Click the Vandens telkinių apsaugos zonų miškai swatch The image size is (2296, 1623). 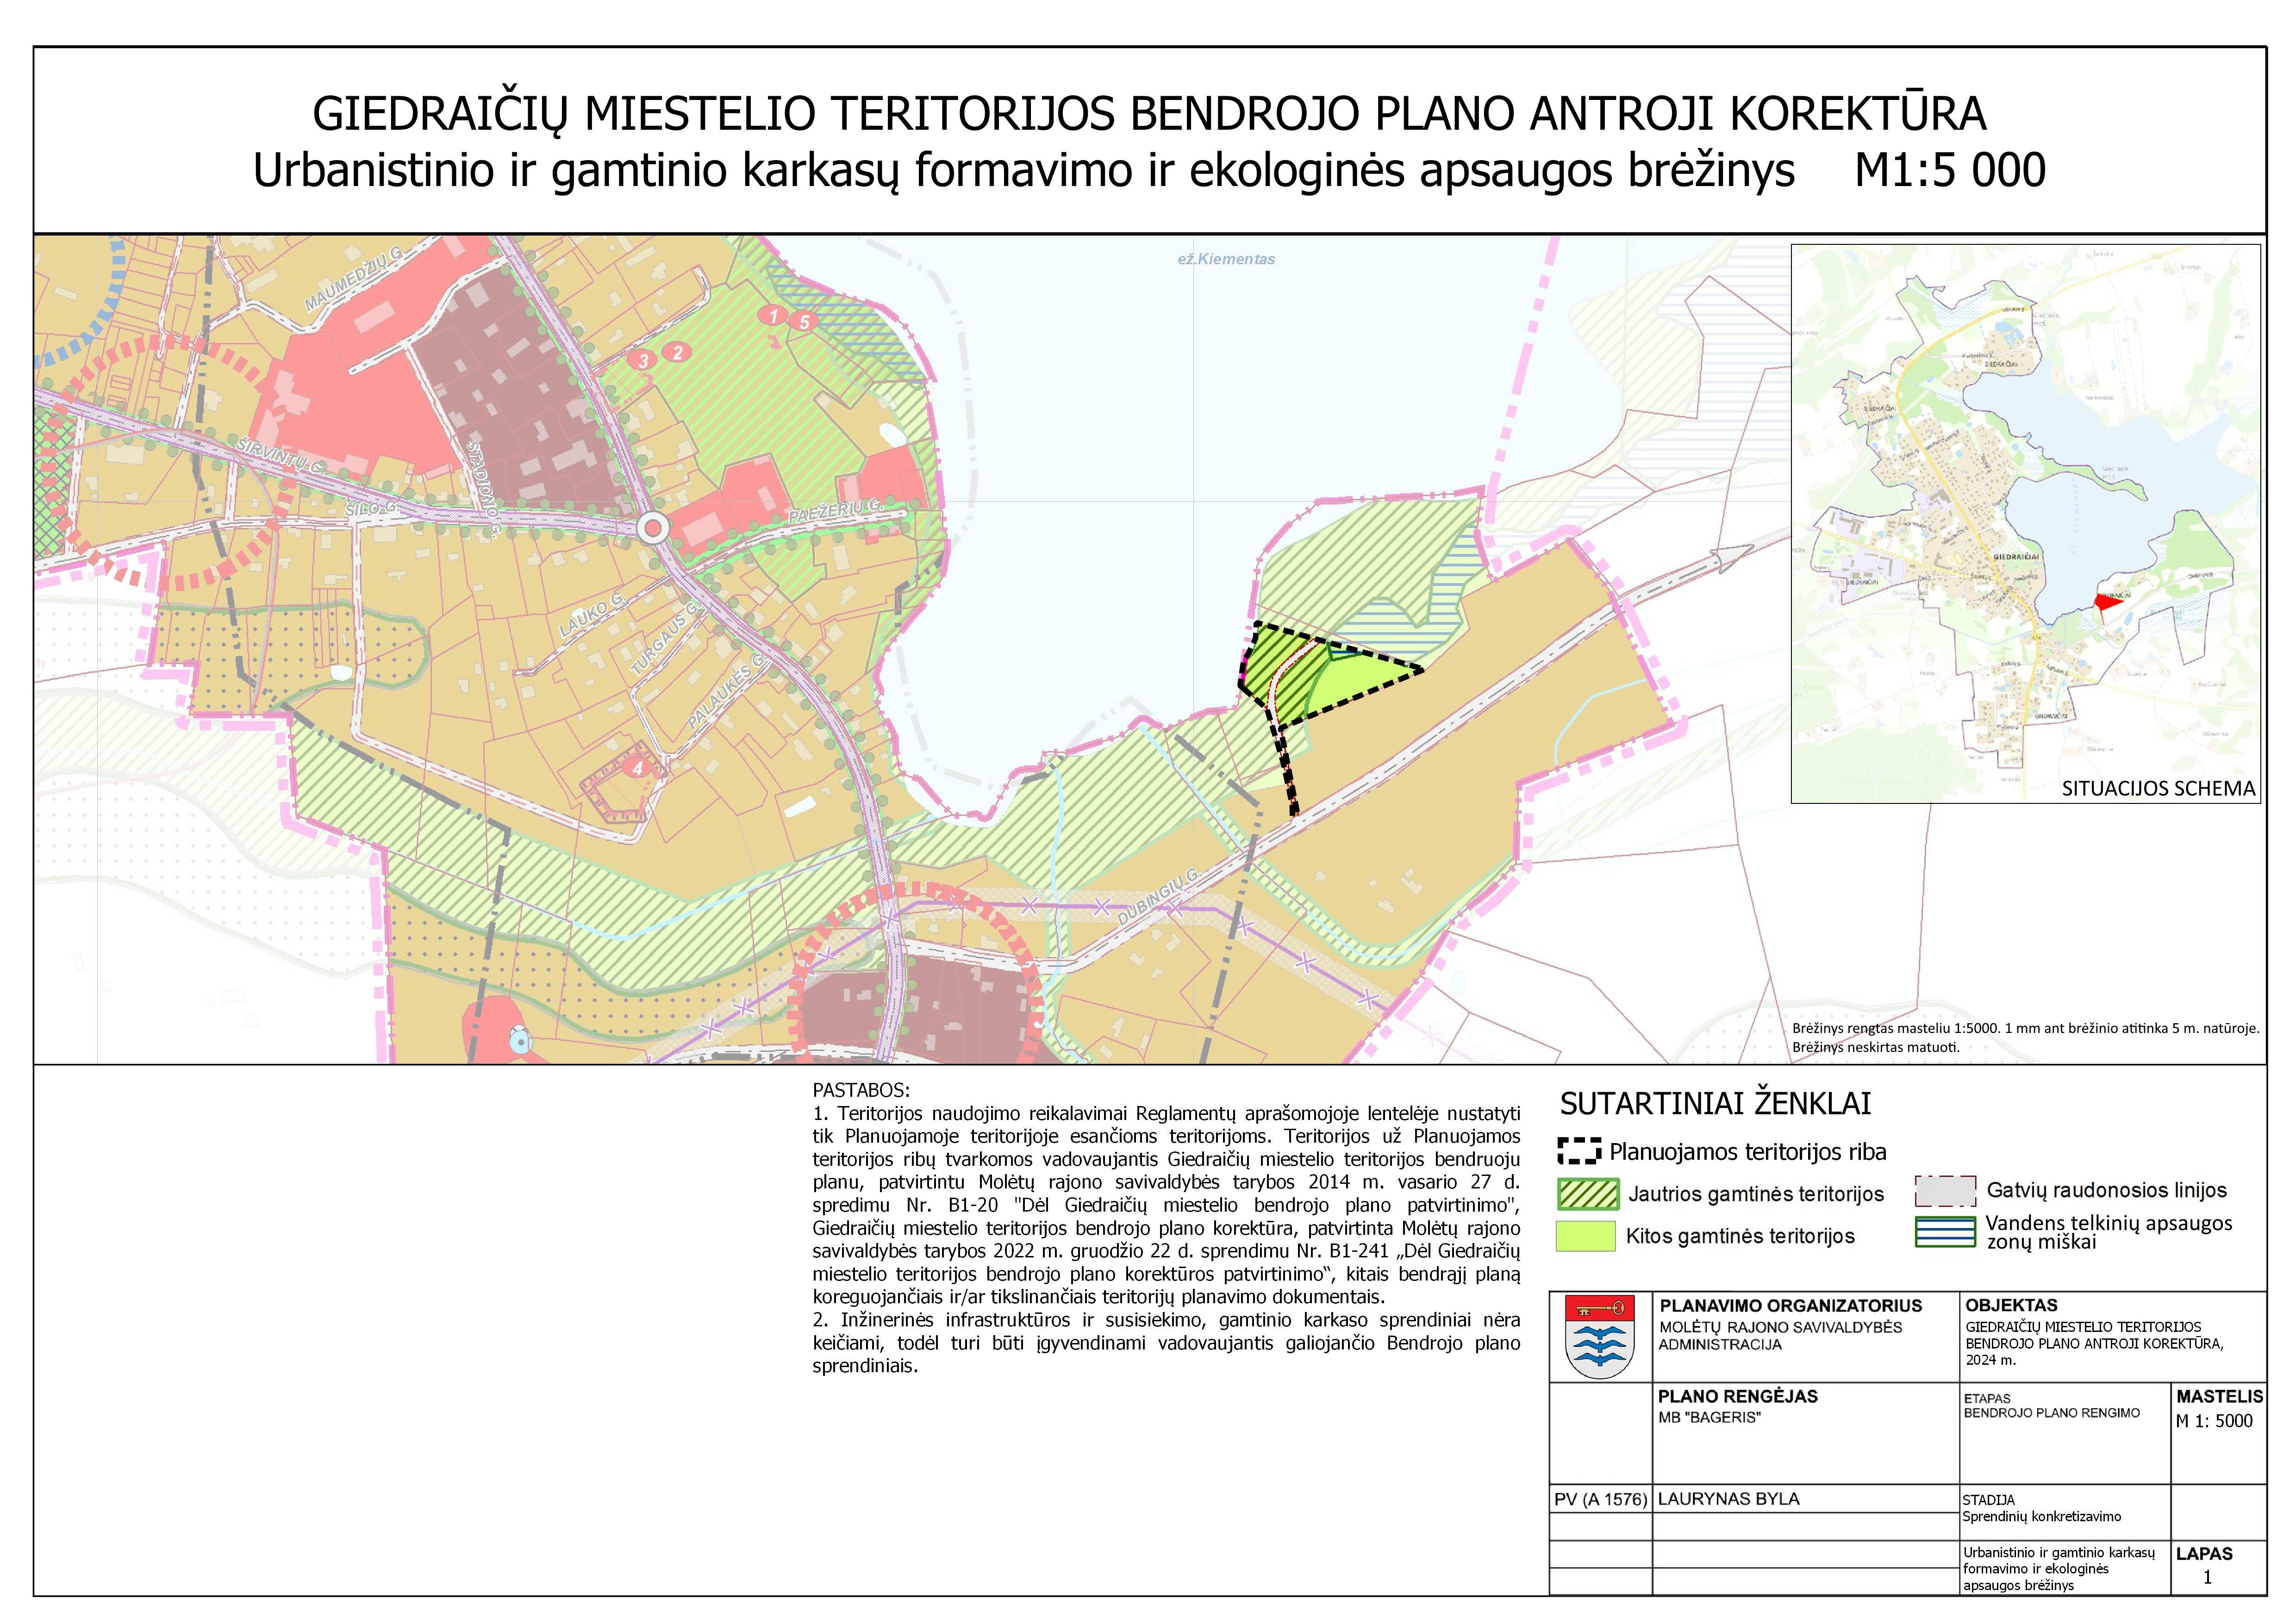(x=1945, y=1232)
